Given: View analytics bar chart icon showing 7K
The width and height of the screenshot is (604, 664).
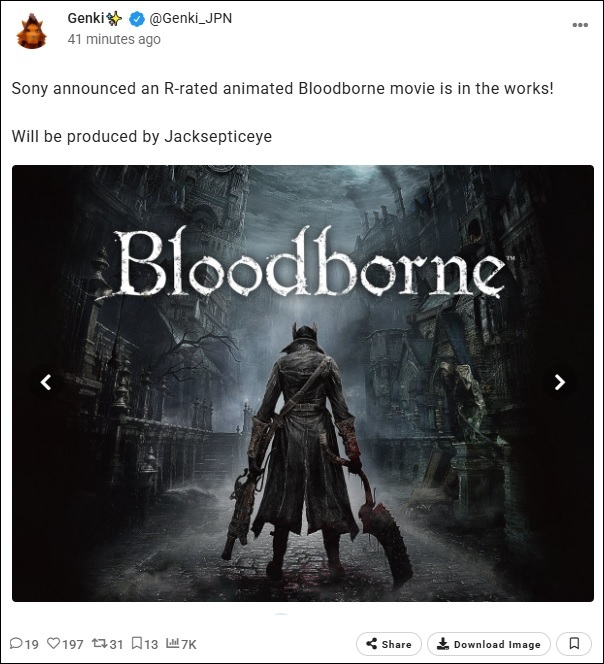Looking at the screenshot, I should pos(172,644).
